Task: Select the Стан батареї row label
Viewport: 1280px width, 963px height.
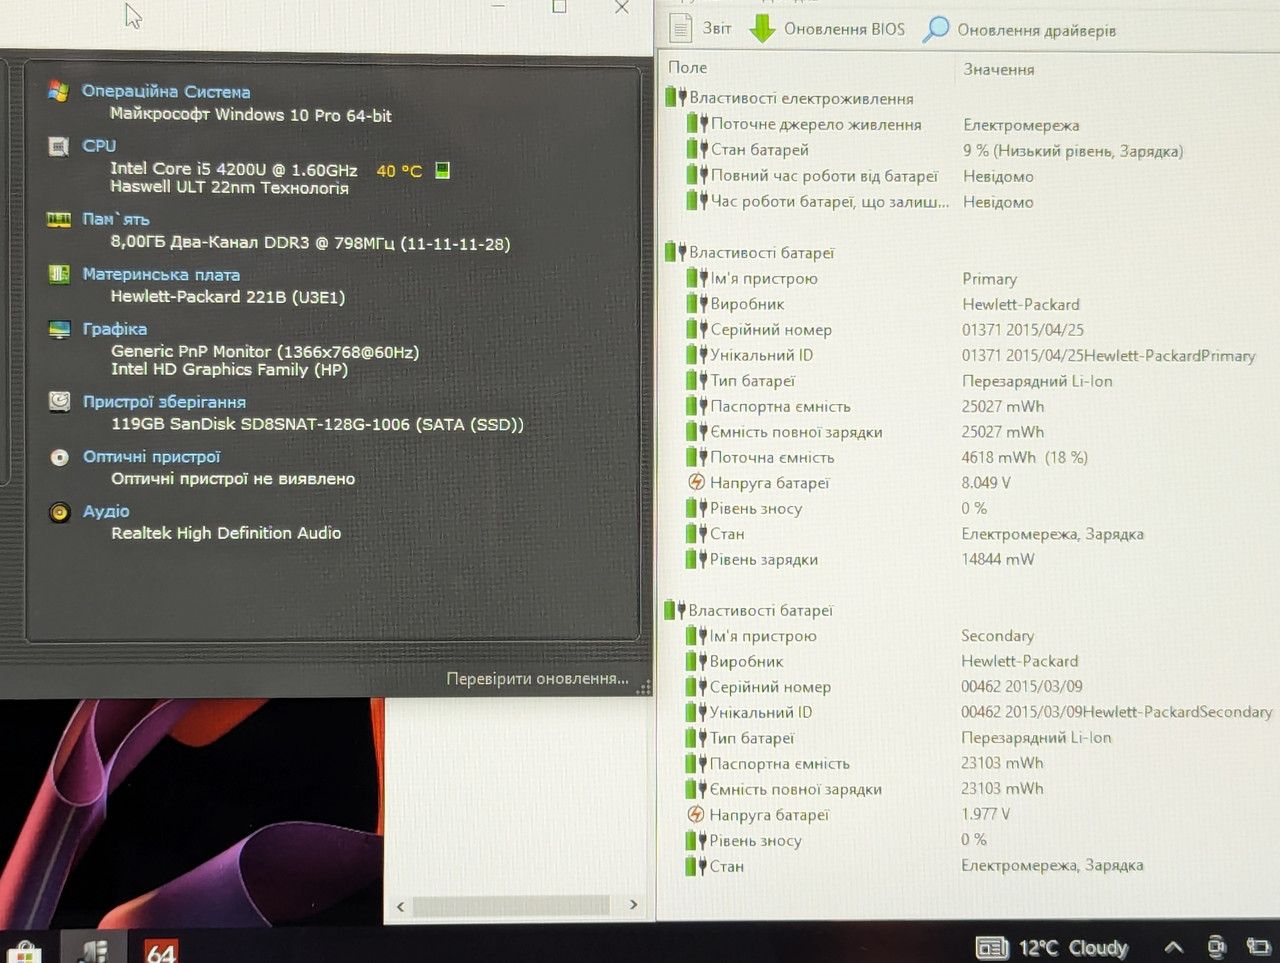Action: click(759, 150)
